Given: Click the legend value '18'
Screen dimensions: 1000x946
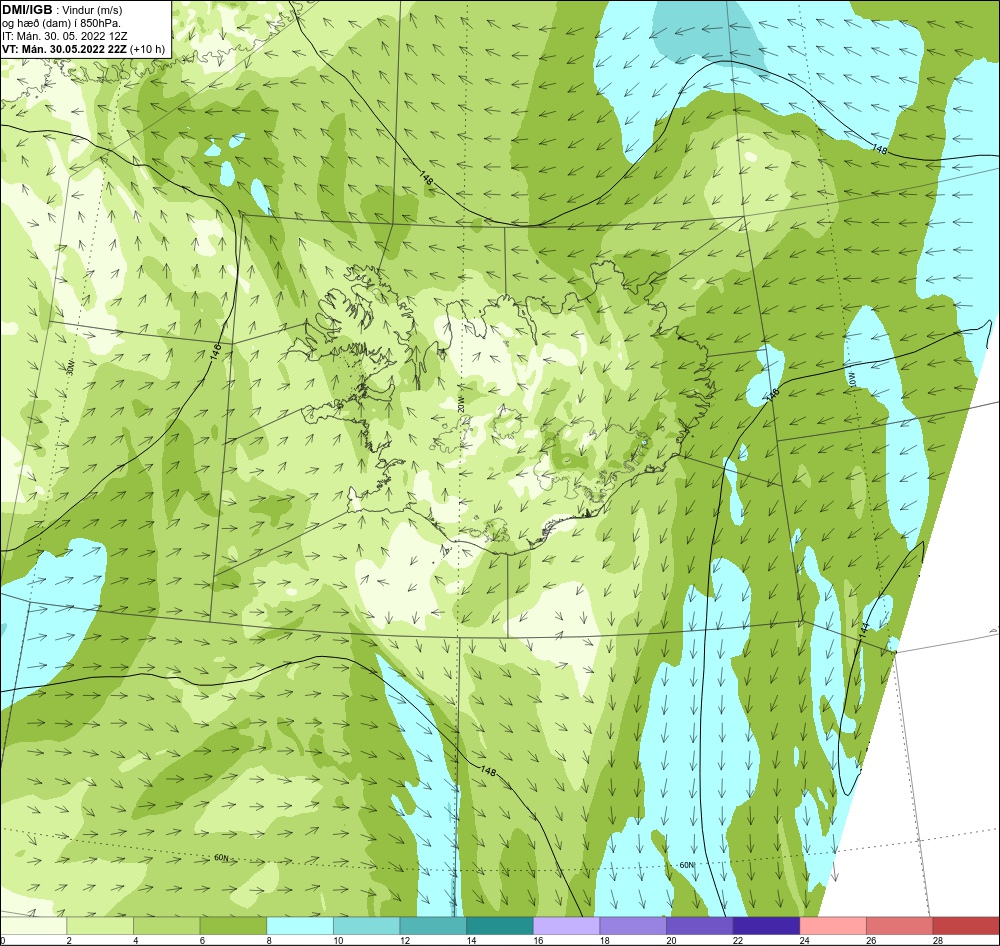Looking at the screenshot, I should coord(605,940).
